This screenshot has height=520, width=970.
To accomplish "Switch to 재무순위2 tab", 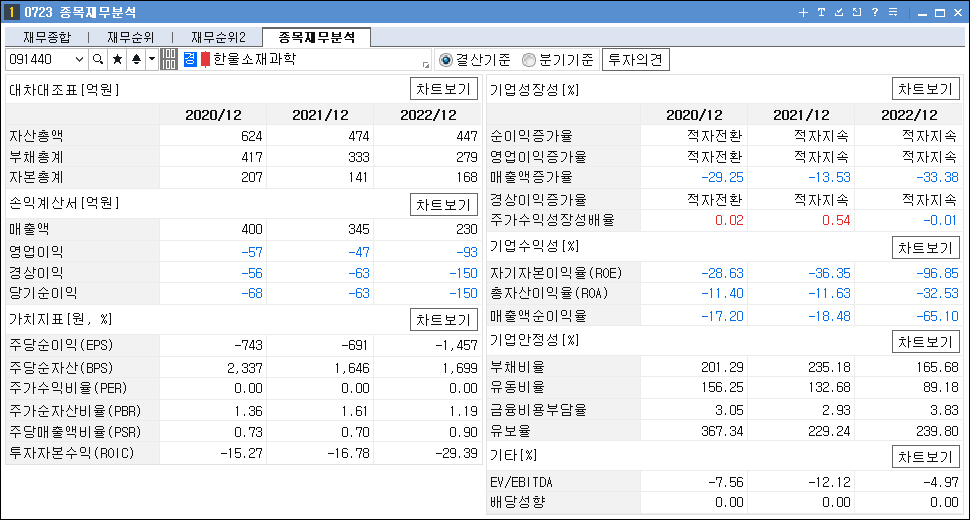I will [x=218, y=38].
